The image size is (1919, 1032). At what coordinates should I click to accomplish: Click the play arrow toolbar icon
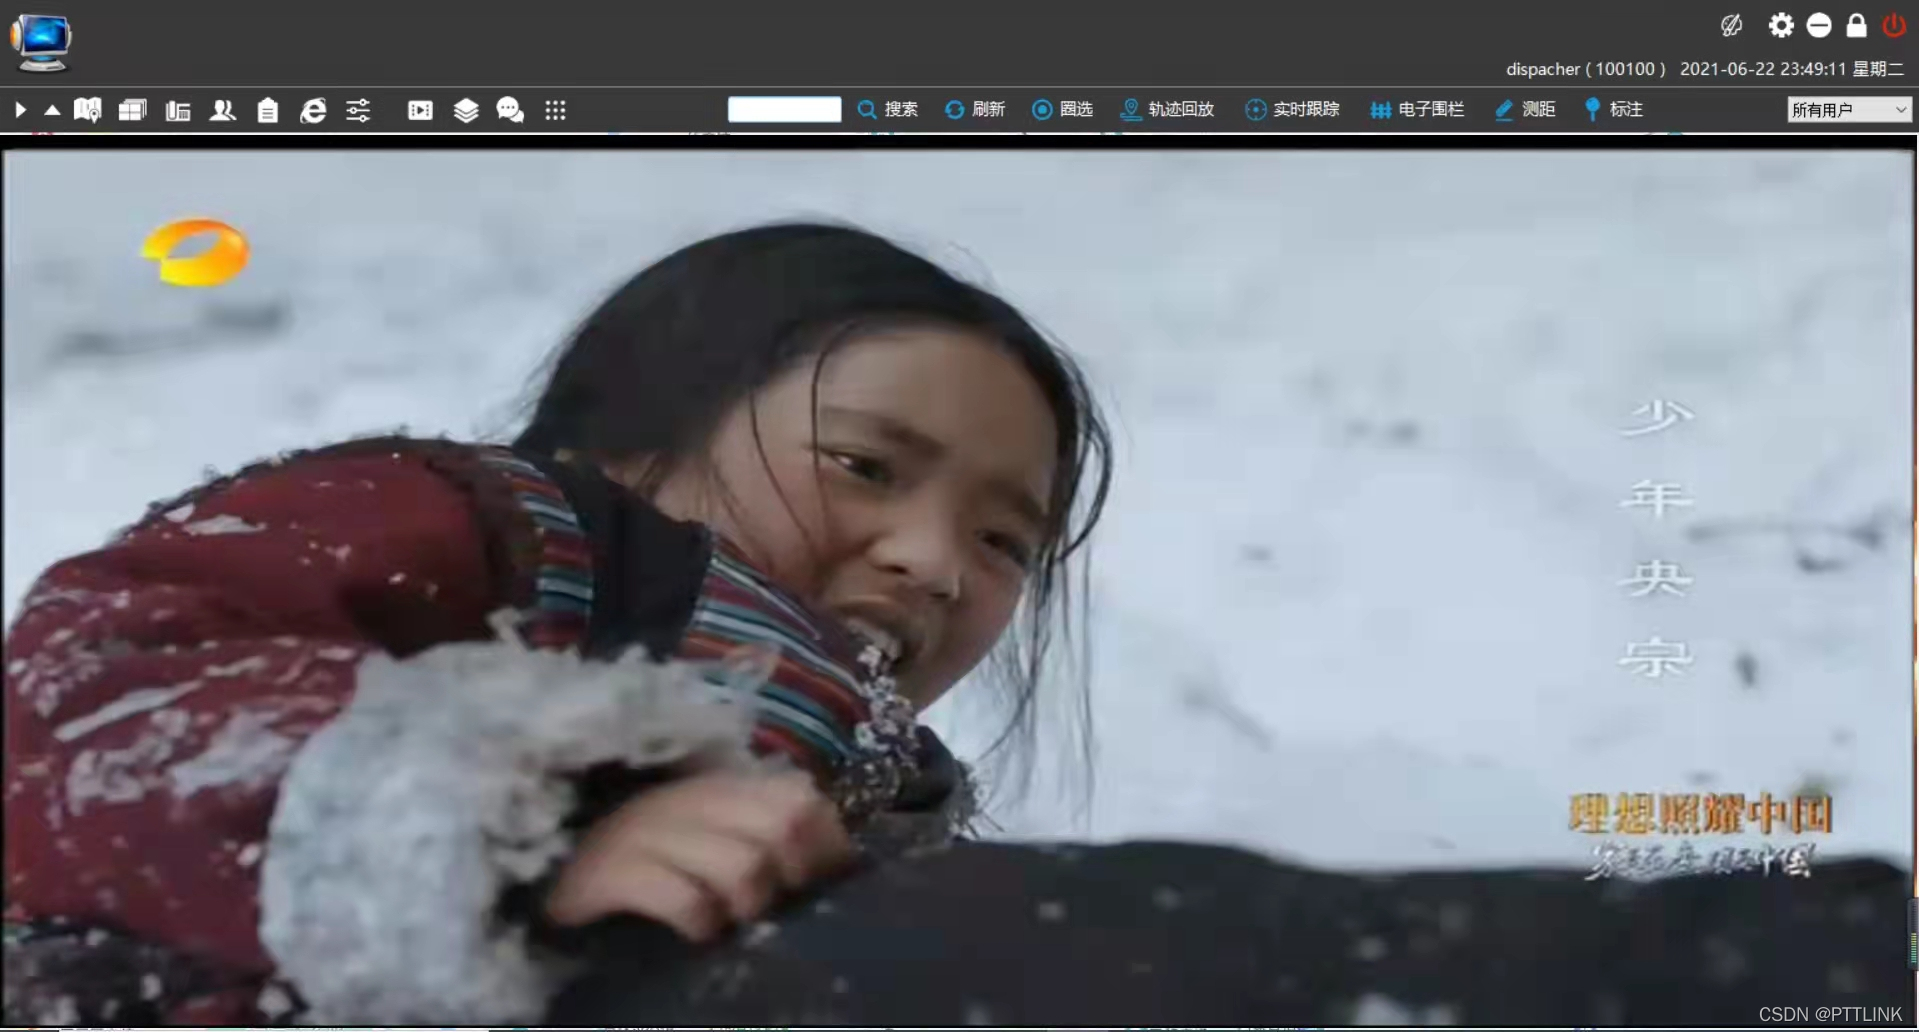tap(20, 110)
